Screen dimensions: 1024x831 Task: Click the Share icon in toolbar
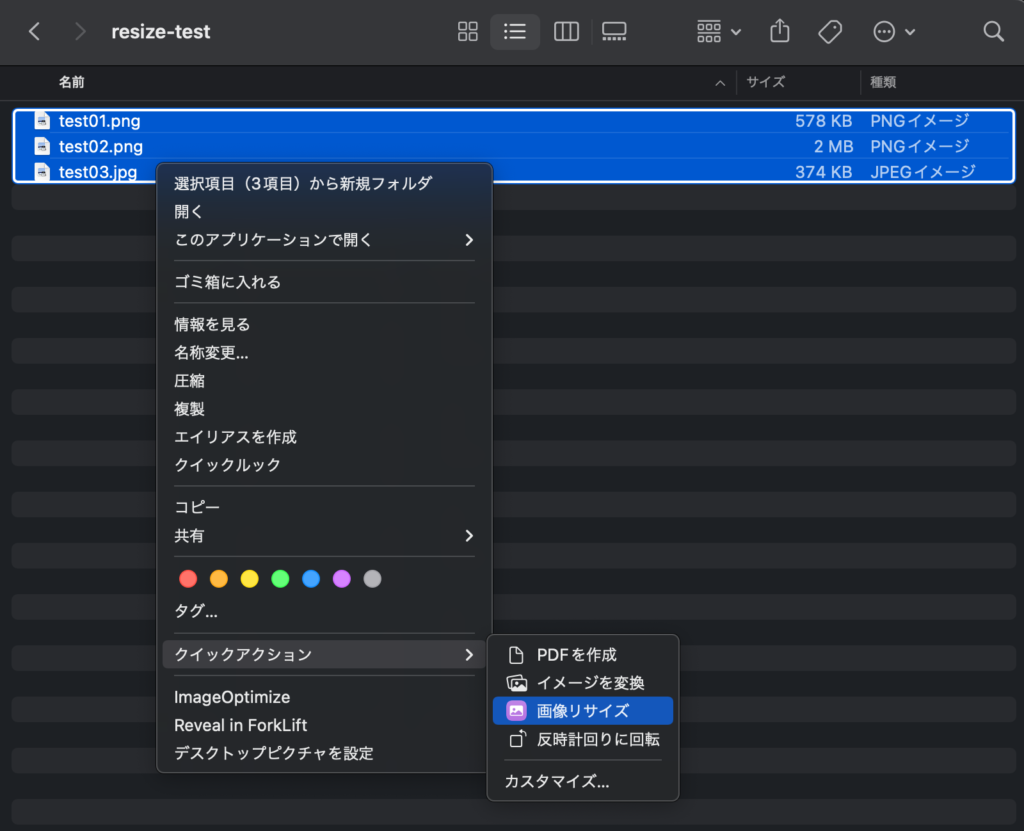pos(780,32)
